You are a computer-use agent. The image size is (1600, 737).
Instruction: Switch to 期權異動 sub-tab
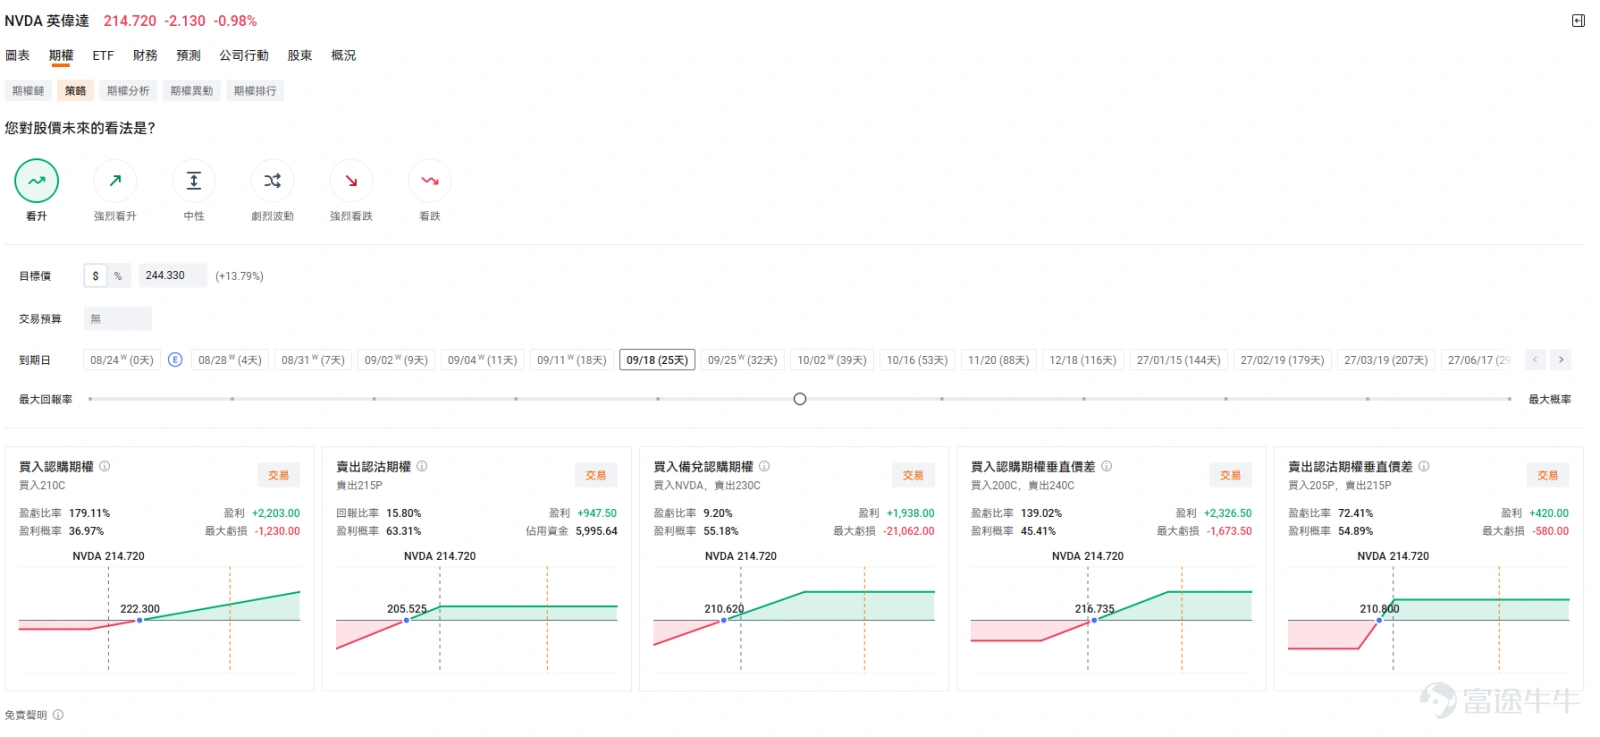192,91
